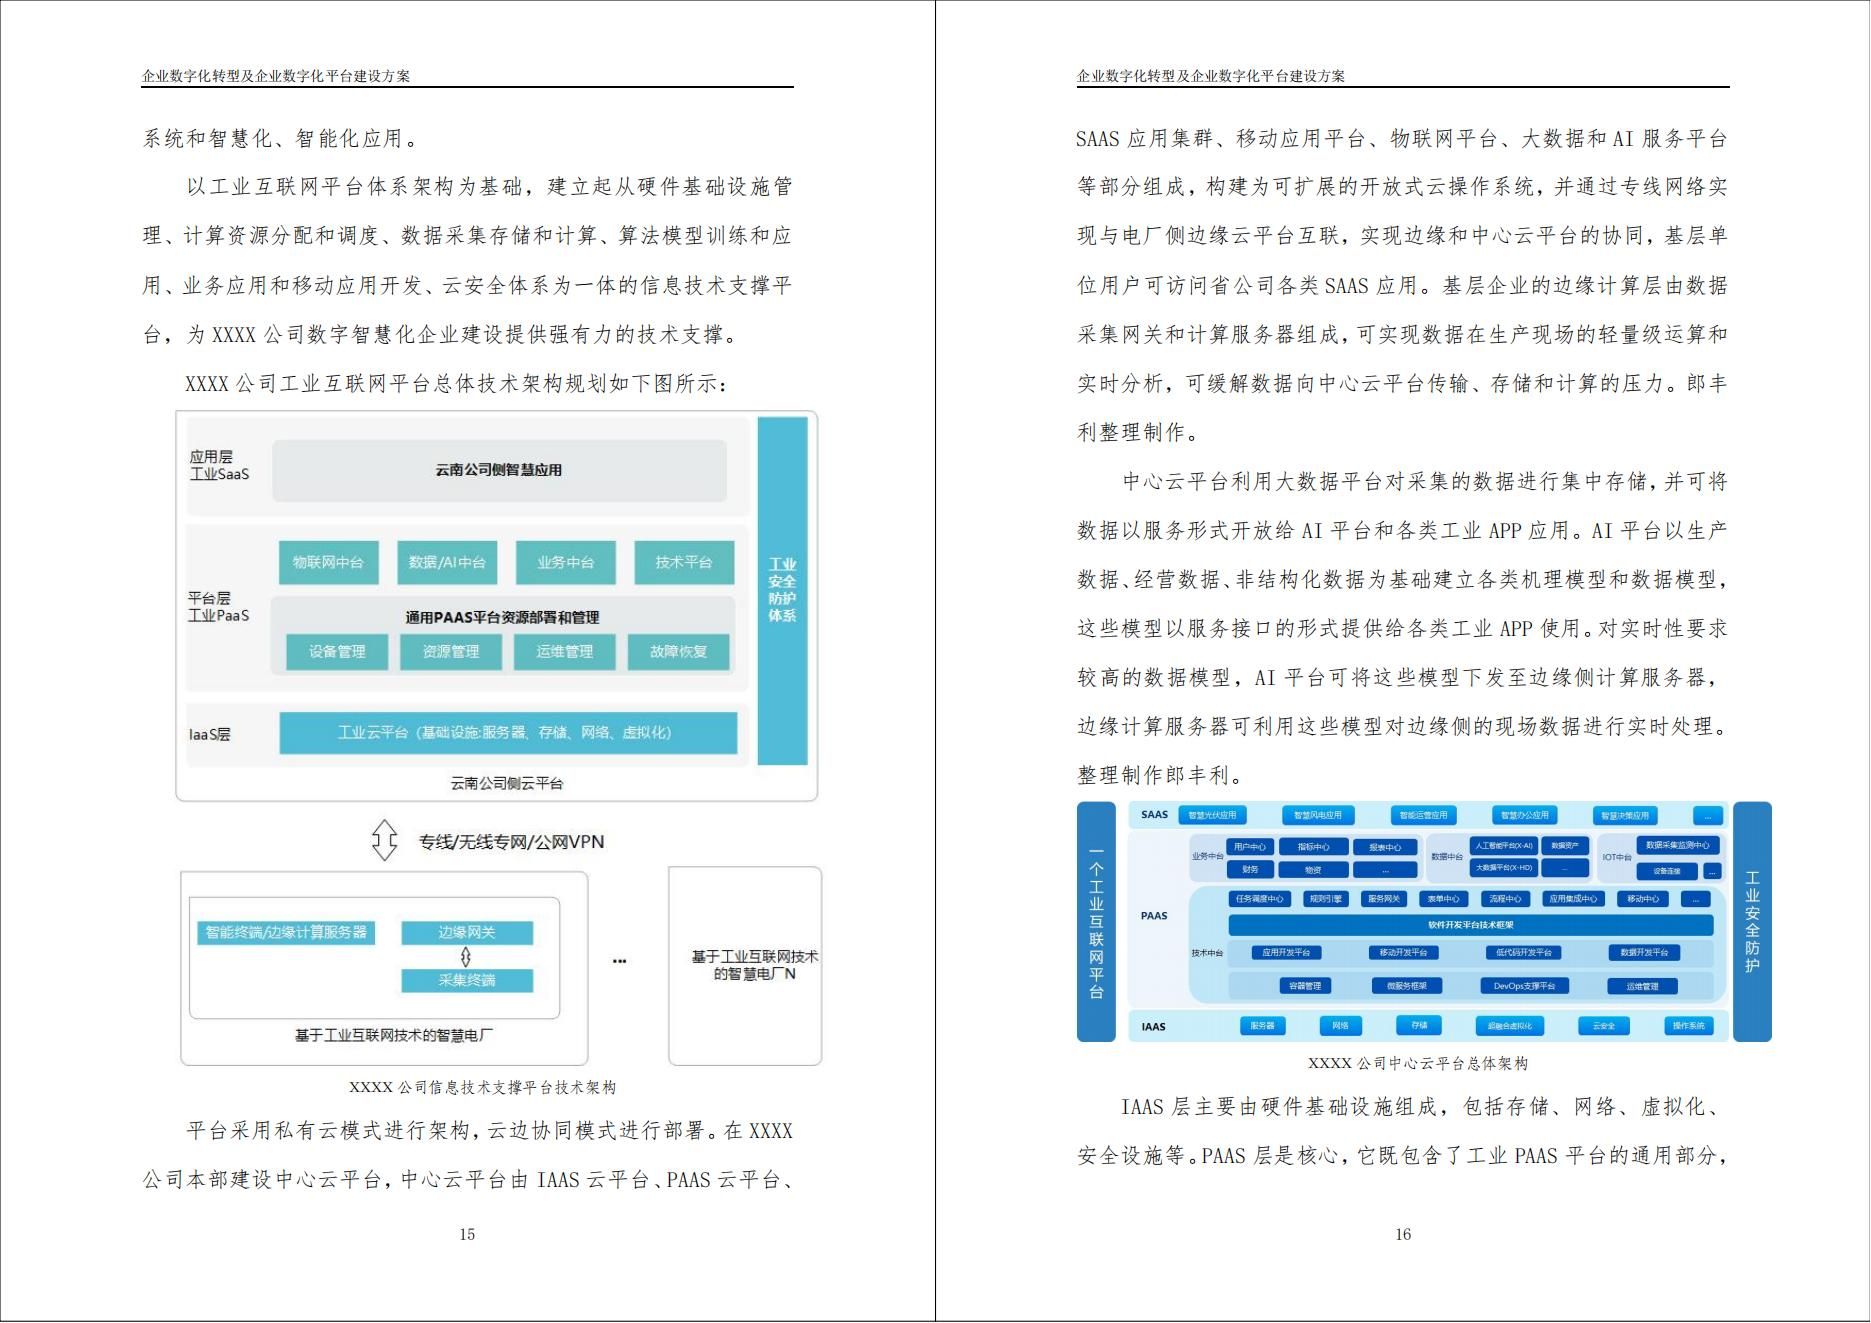Select the 资源管理 block
This screenshot has width=1871, height=1323.
[x=451, y=651]
